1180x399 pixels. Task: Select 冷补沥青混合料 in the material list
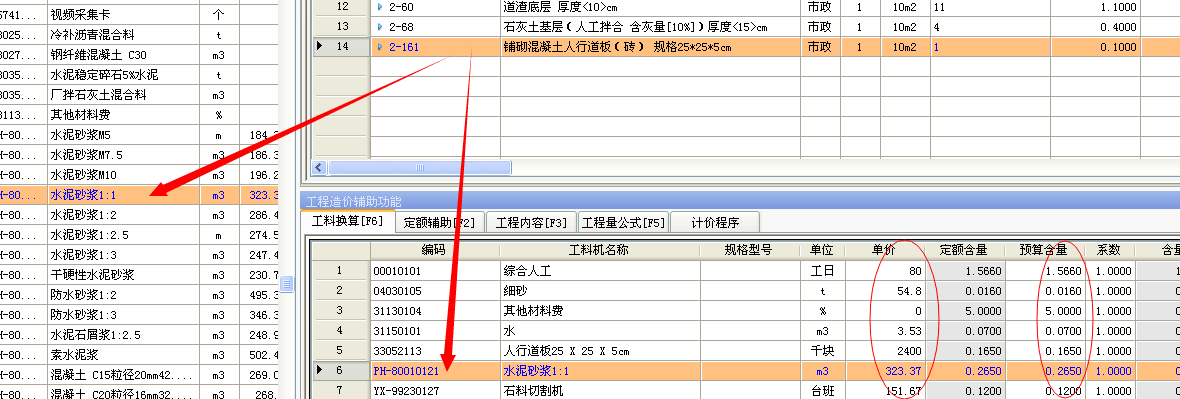[x=92, y=35]
